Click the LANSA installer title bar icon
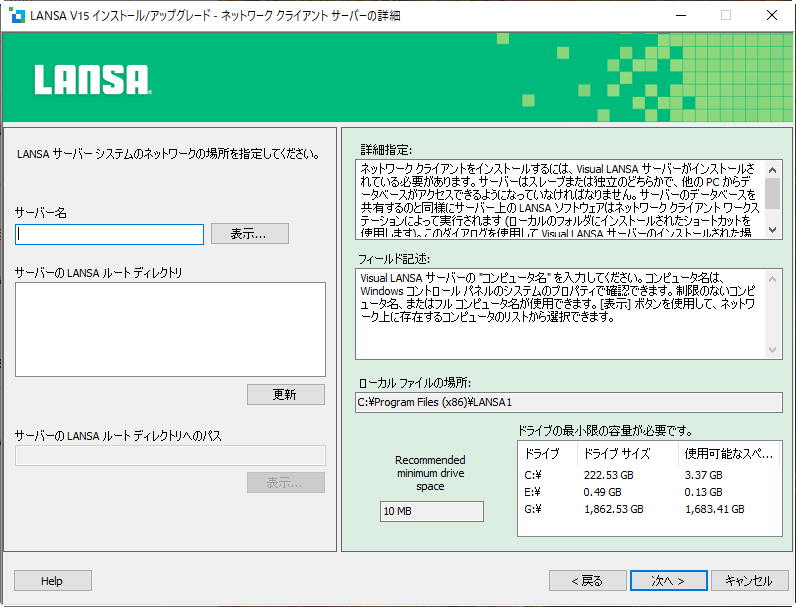Image resolution: width=796 pixels, height=607 pixels. point(17,15)
